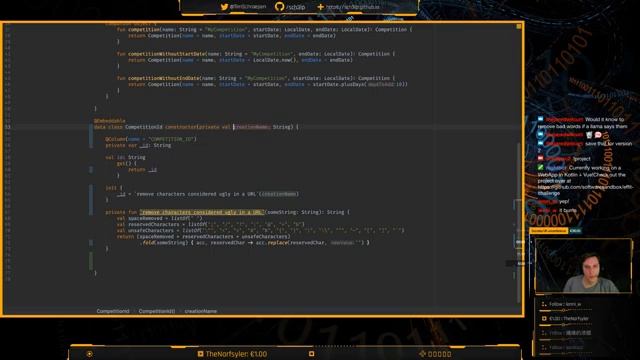This screenshot has width=640, height=360.
Task: Click green checkmark badge beside 'Currently working' message
Action: pos(540,167)
